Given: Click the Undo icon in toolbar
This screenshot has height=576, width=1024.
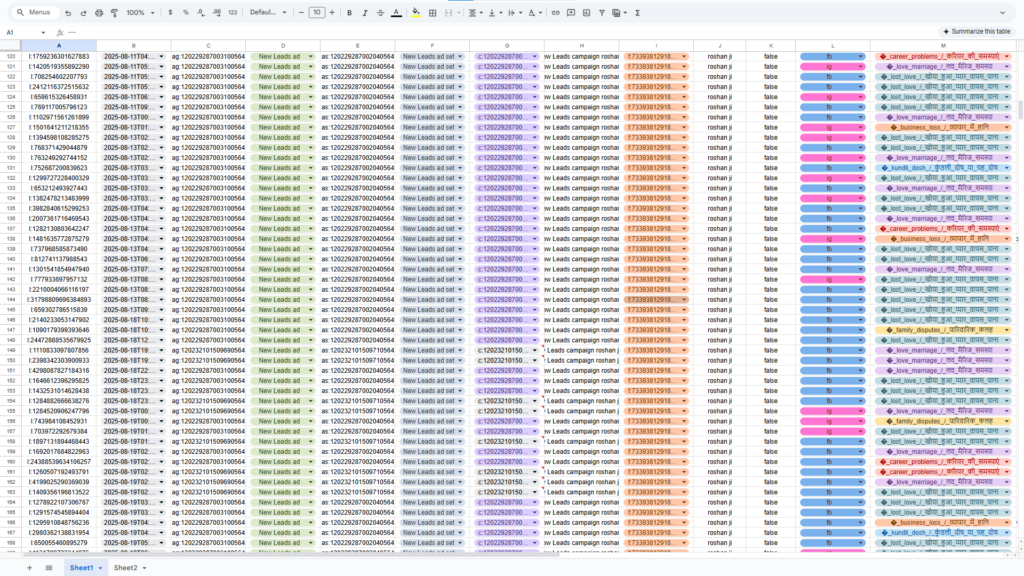Looking at the screenshot, I should click(68, 13).
